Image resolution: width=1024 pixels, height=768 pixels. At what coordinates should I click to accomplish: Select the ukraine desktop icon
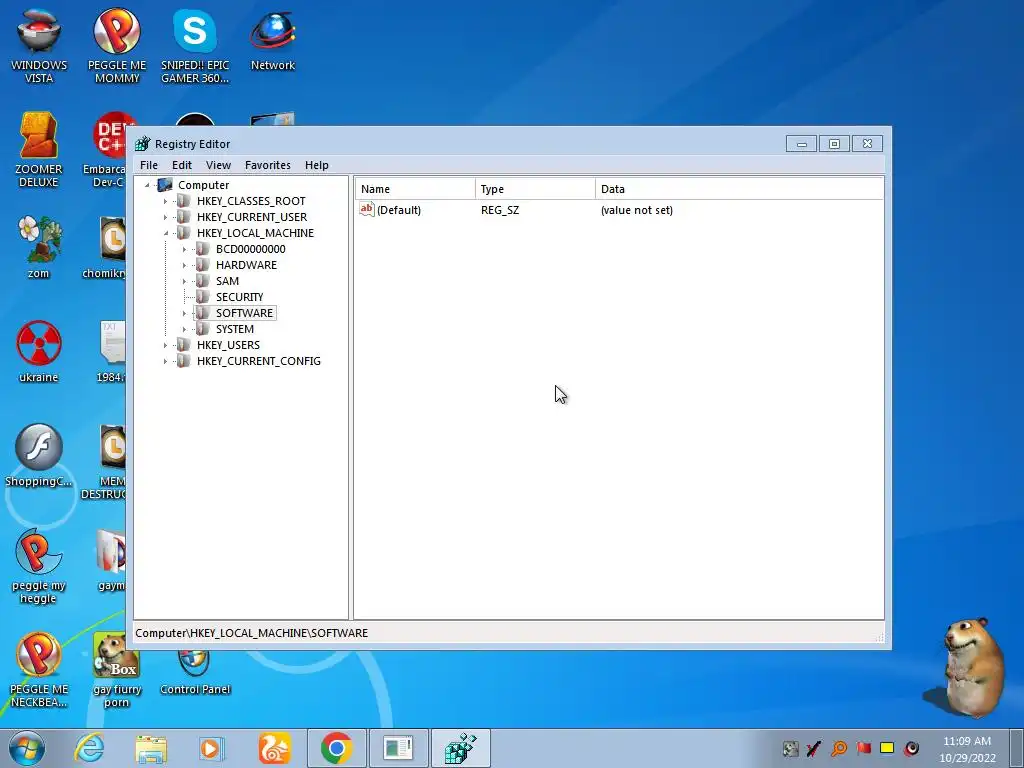pyautogui.click(x=39, y=351)
